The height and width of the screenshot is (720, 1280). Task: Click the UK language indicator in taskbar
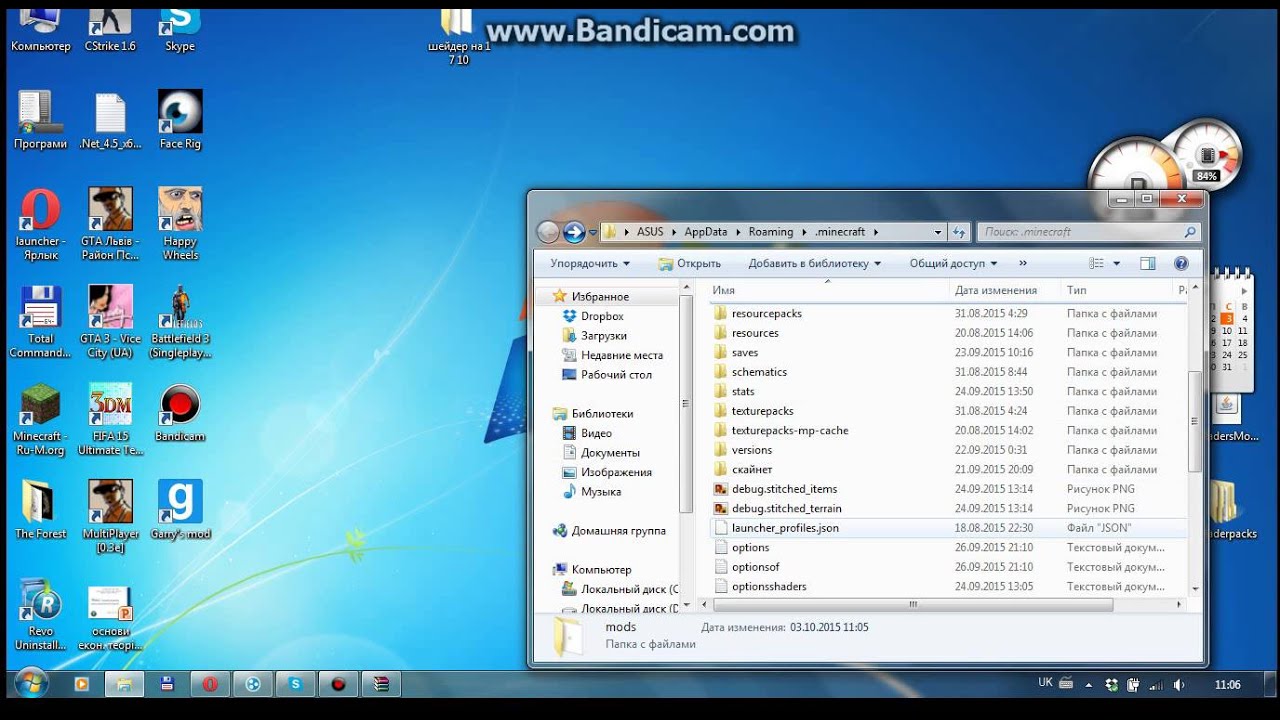[x=1045, y=683]
